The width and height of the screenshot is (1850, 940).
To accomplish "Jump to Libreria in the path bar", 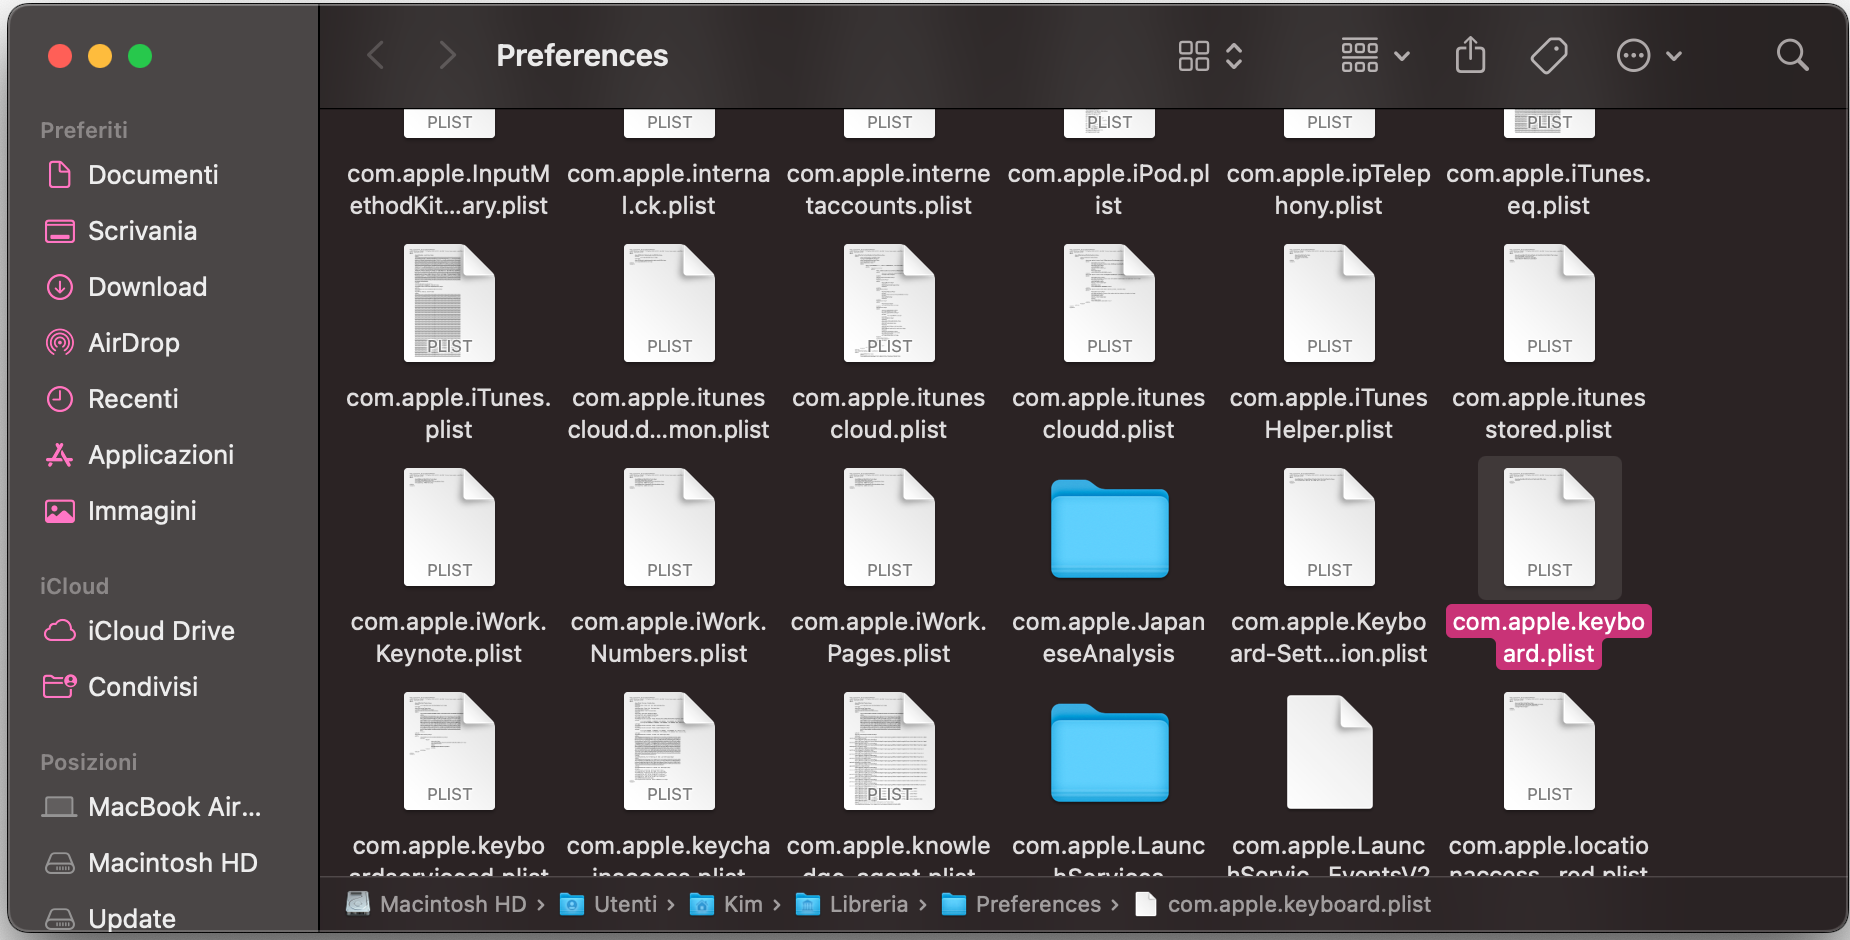I will [852, 904].
